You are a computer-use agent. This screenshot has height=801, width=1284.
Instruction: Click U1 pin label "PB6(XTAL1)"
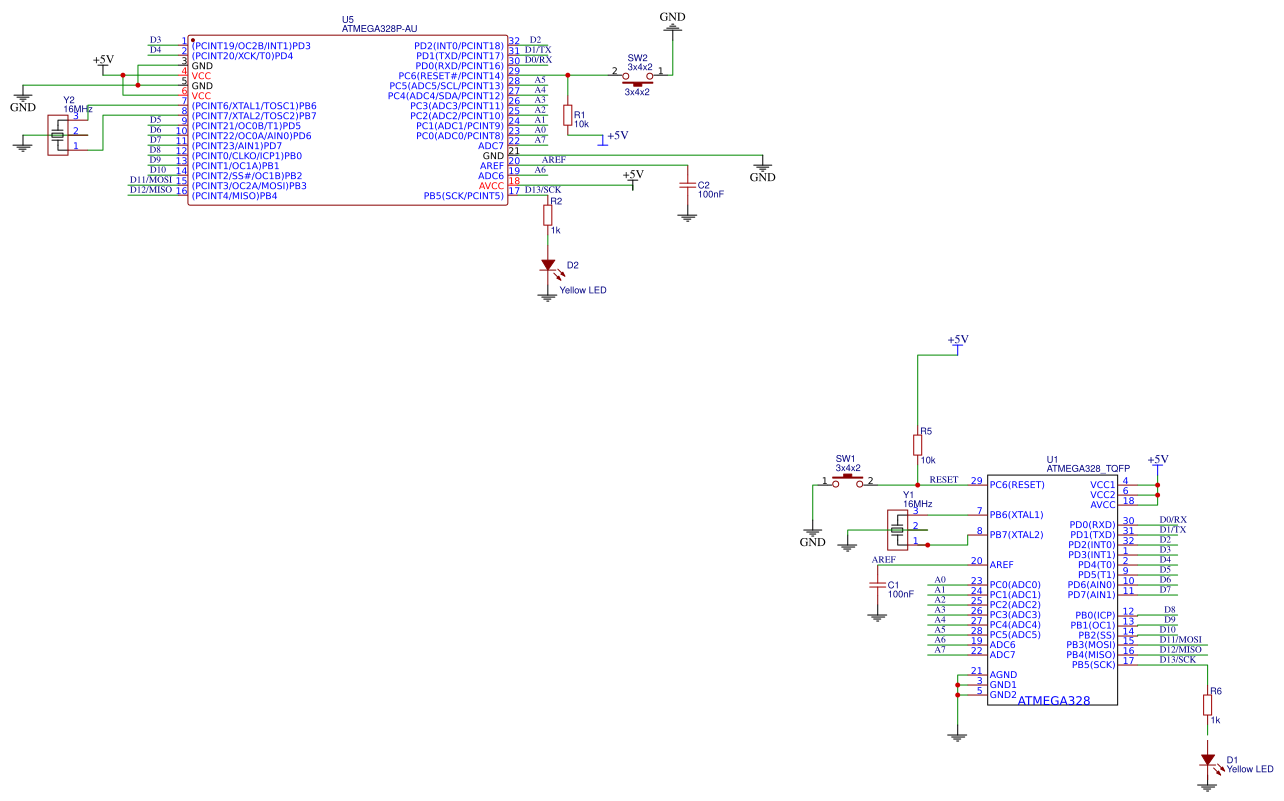click(x=1017, y=515)
